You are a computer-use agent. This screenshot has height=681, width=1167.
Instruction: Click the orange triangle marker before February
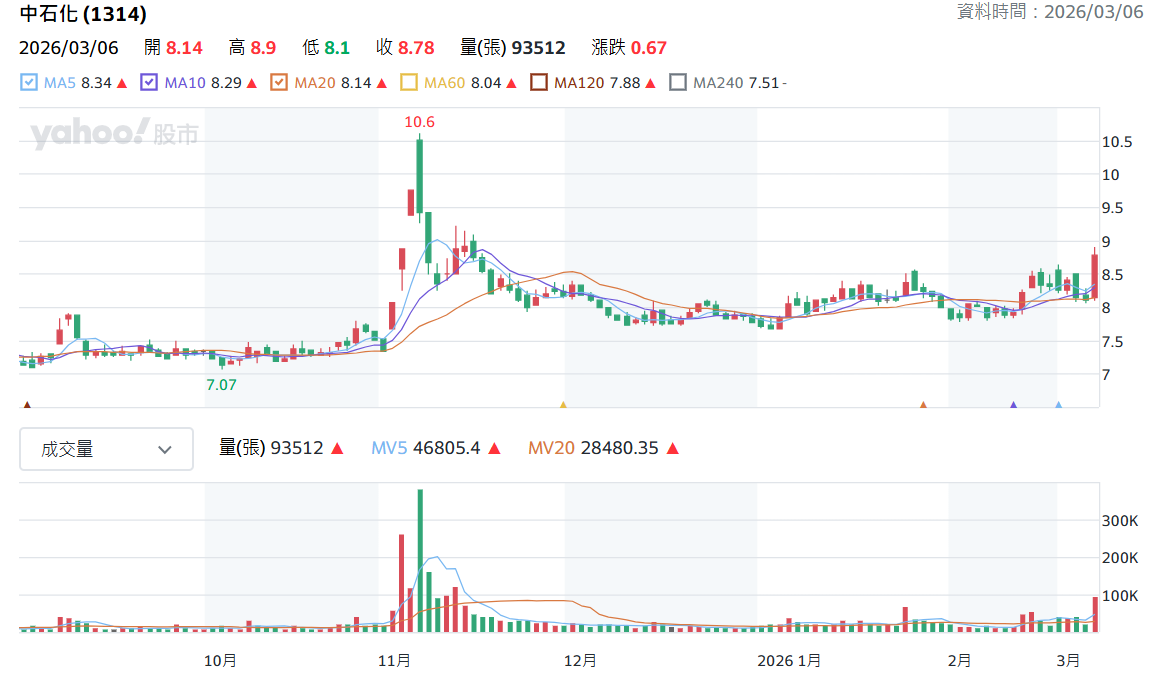(x=924, y=405)
